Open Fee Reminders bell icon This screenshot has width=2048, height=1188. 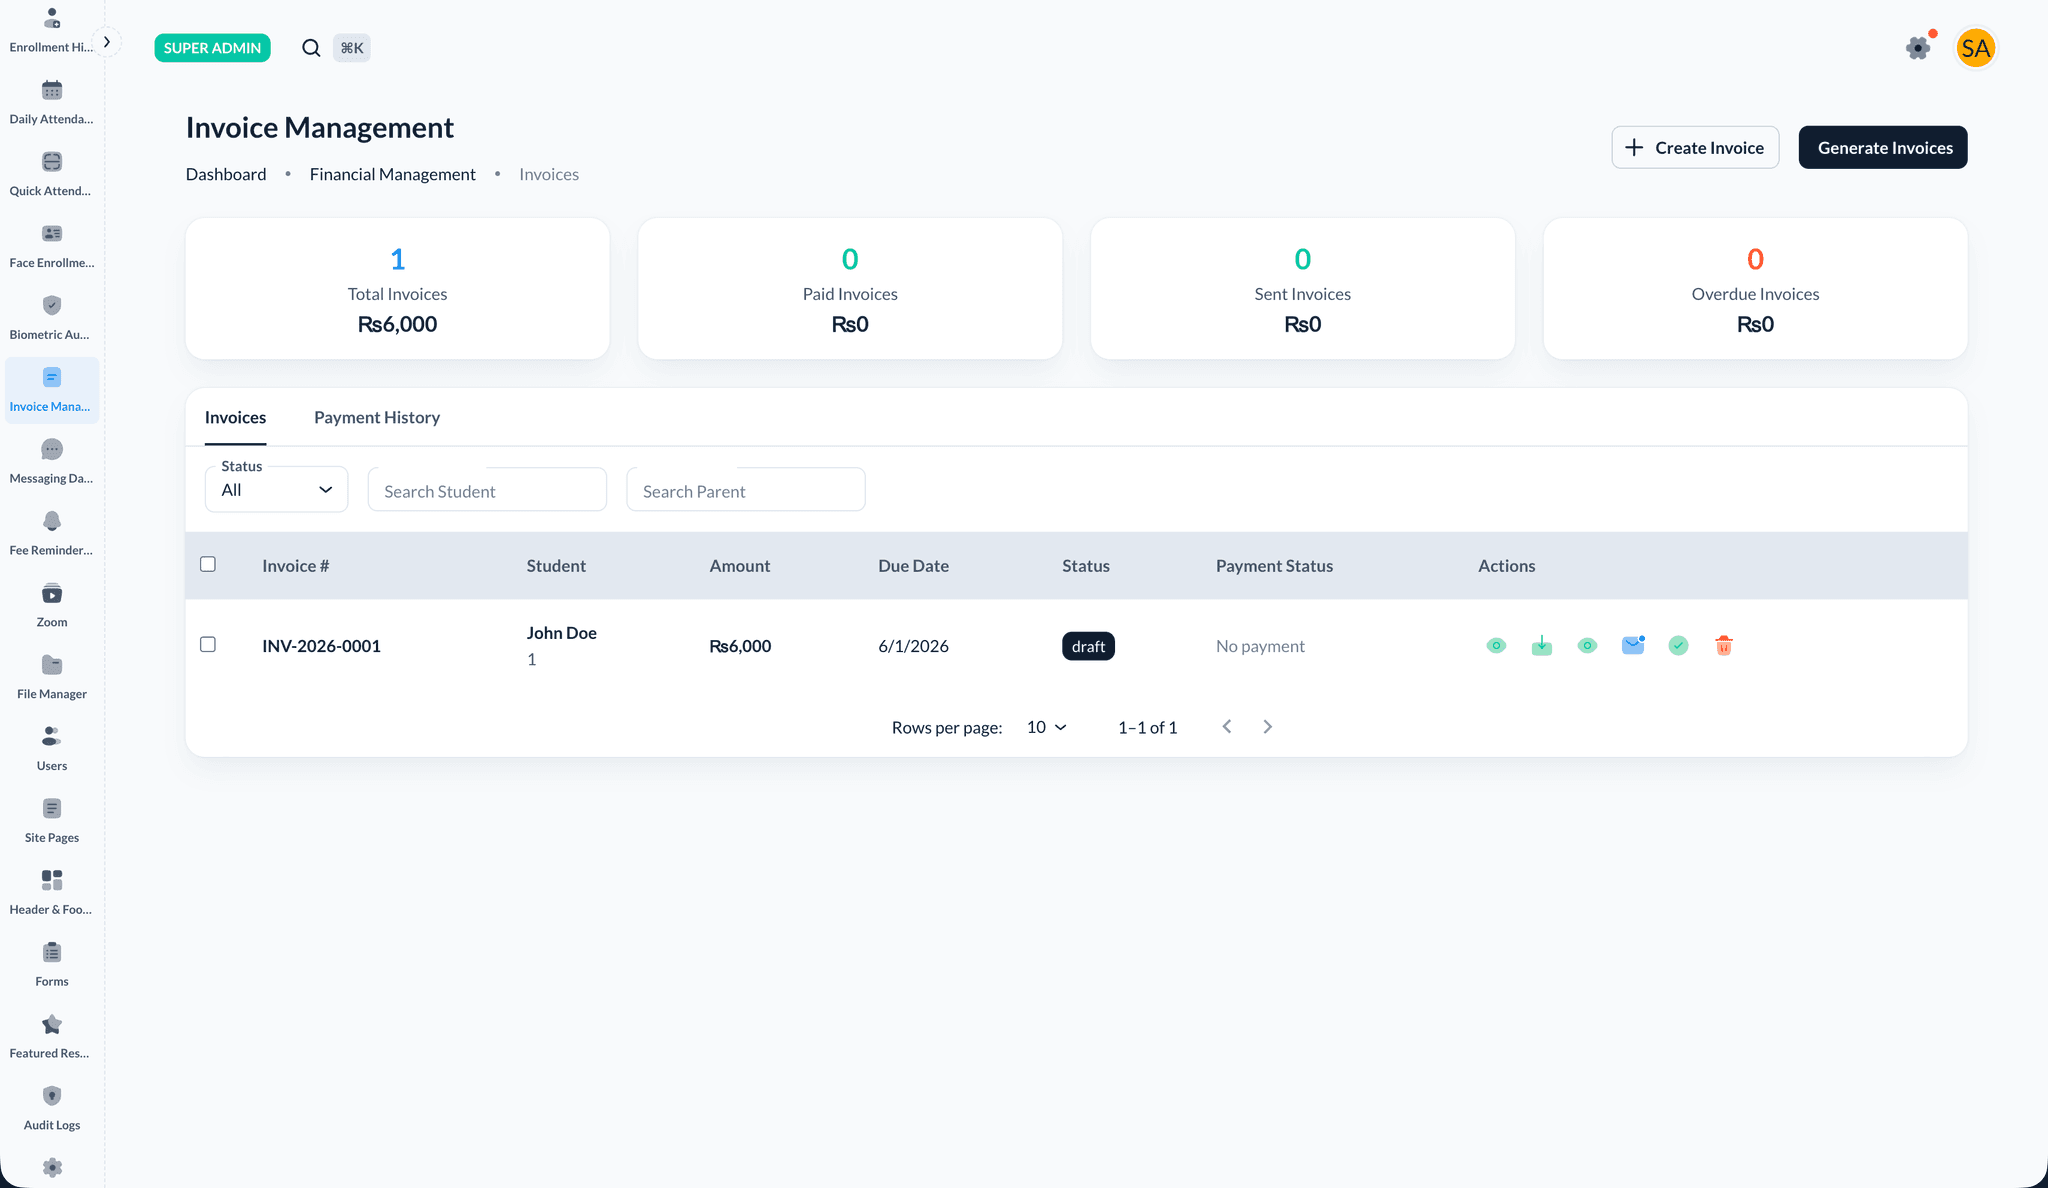tap(52, 521)
